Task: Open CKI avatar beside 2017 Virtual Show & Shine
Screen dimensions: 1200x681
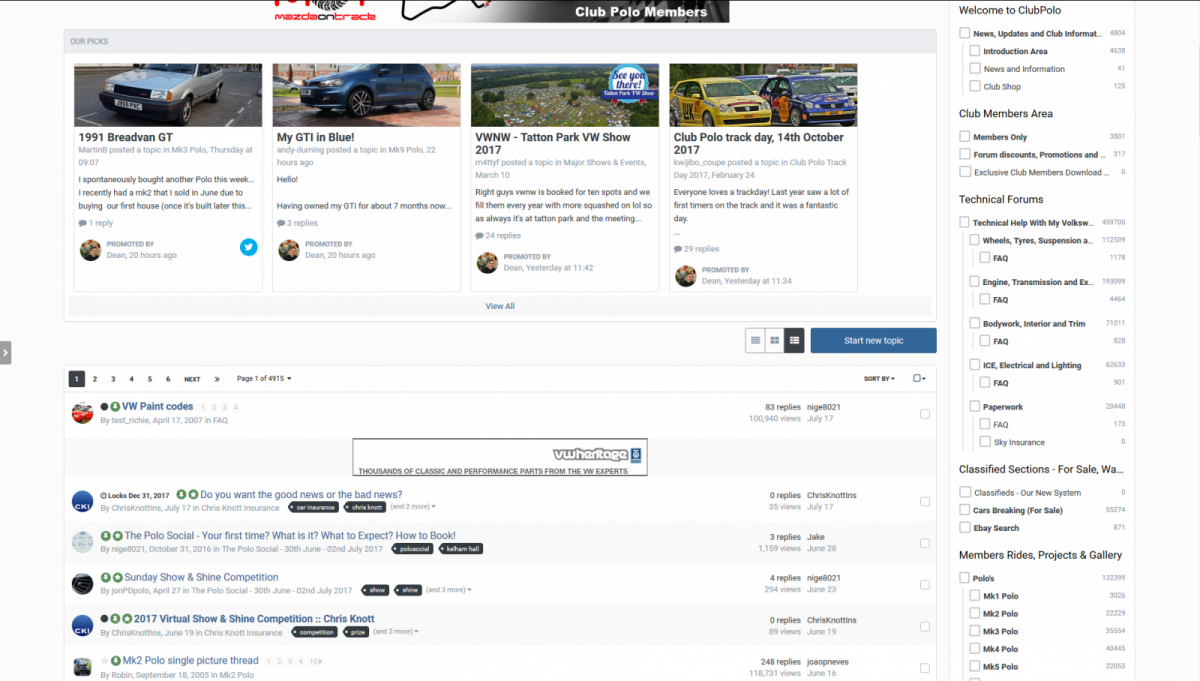Action: pyautogui.click(x=82, y=625)
